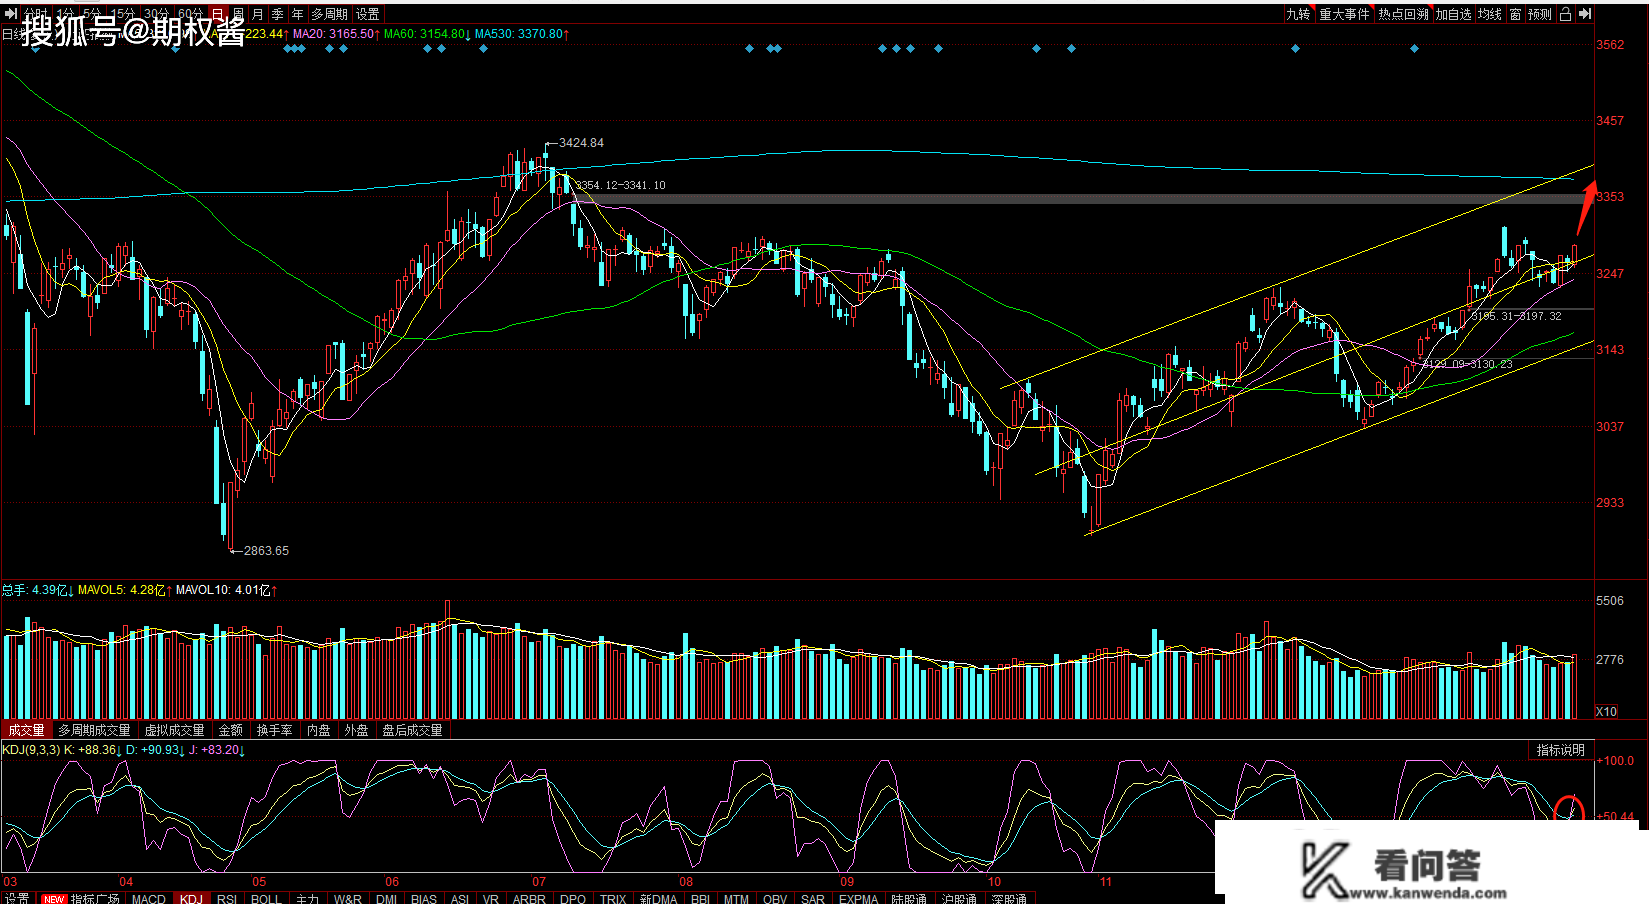Click the collapse arrow icon at top-left
Screen dimensions: 1649x904
[x=11, y=14]
